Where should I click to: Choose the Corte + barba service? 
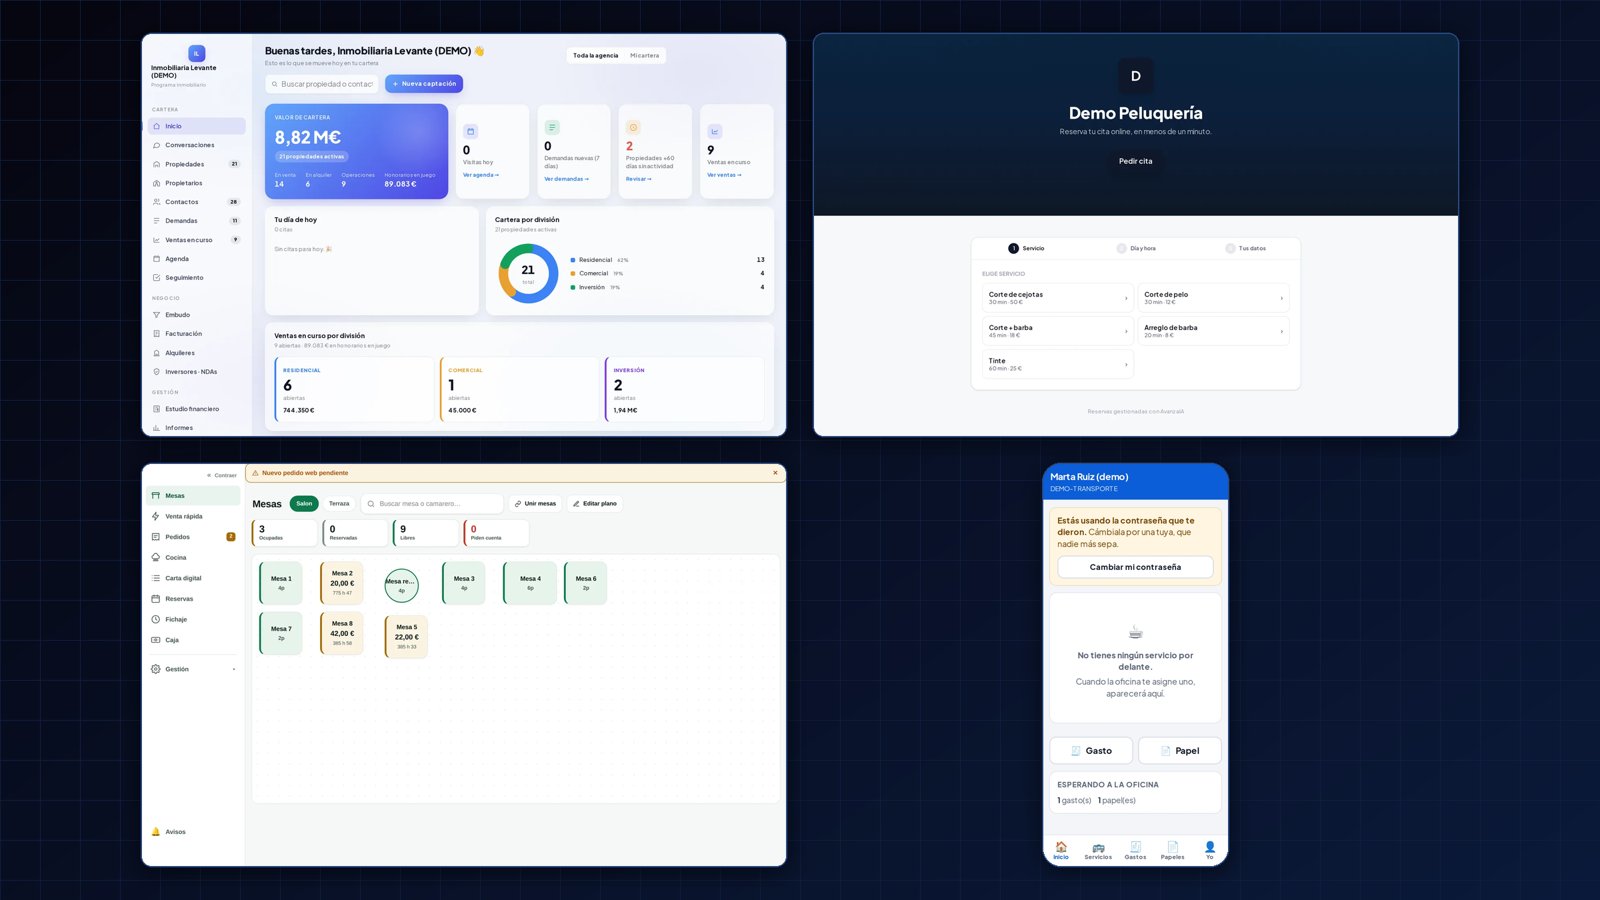click(x=1057, y=331)
